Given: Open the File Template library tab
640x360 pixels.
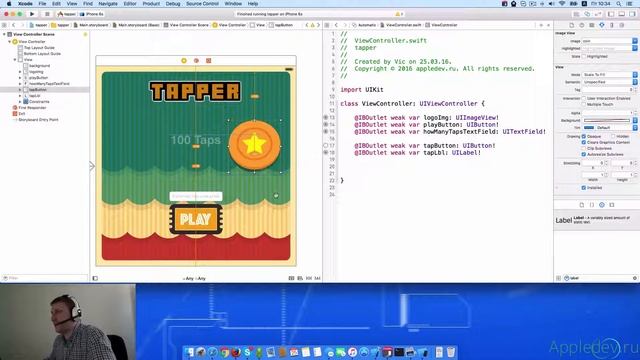Looking at the screenshot, I should click(582, 205).
